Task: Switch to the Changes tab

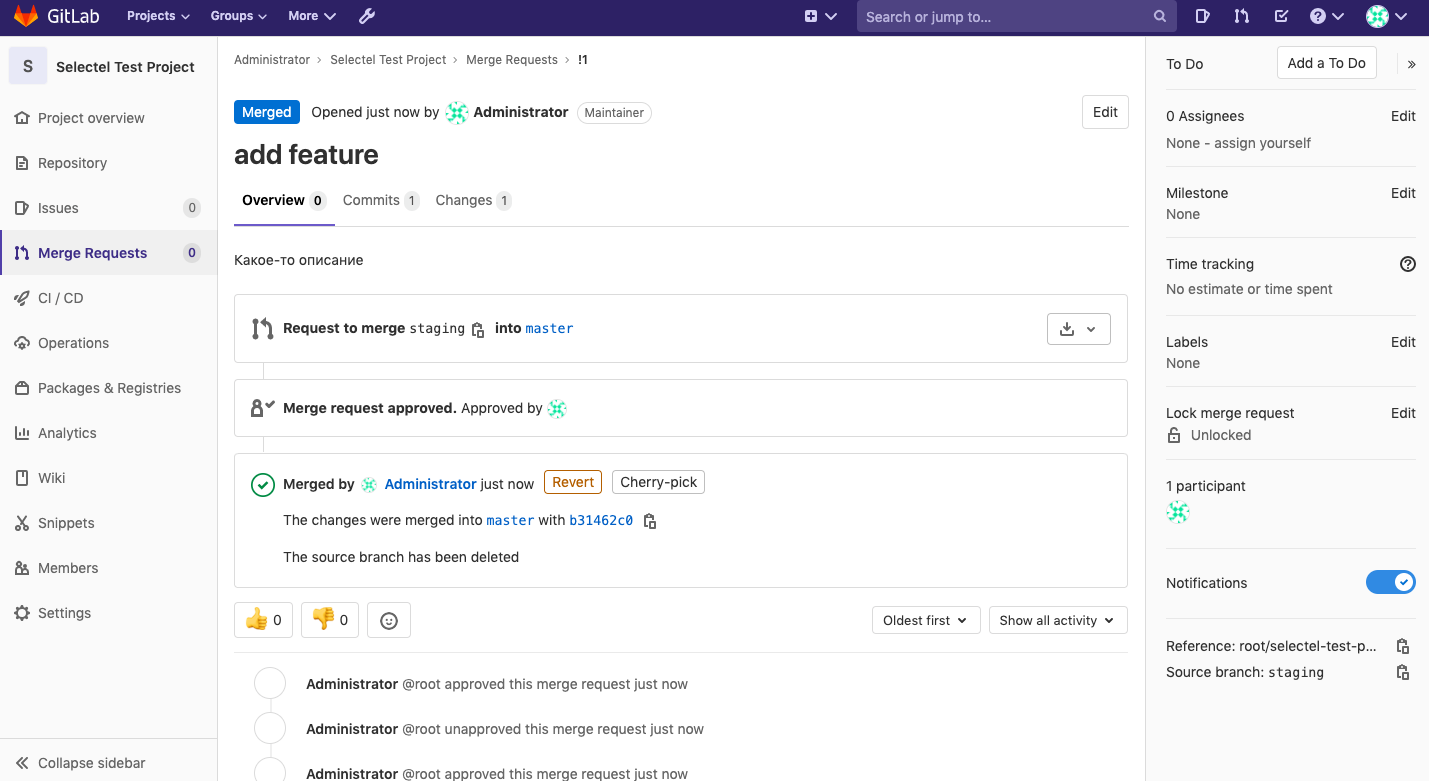Action: (x=473, y=200)
